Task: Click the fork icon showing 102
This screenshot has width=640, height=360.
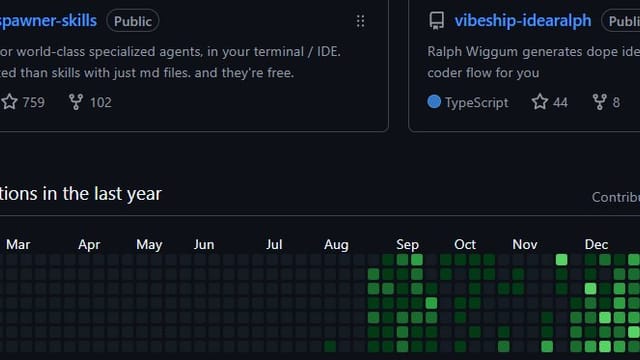Action: tap(76, 102)
